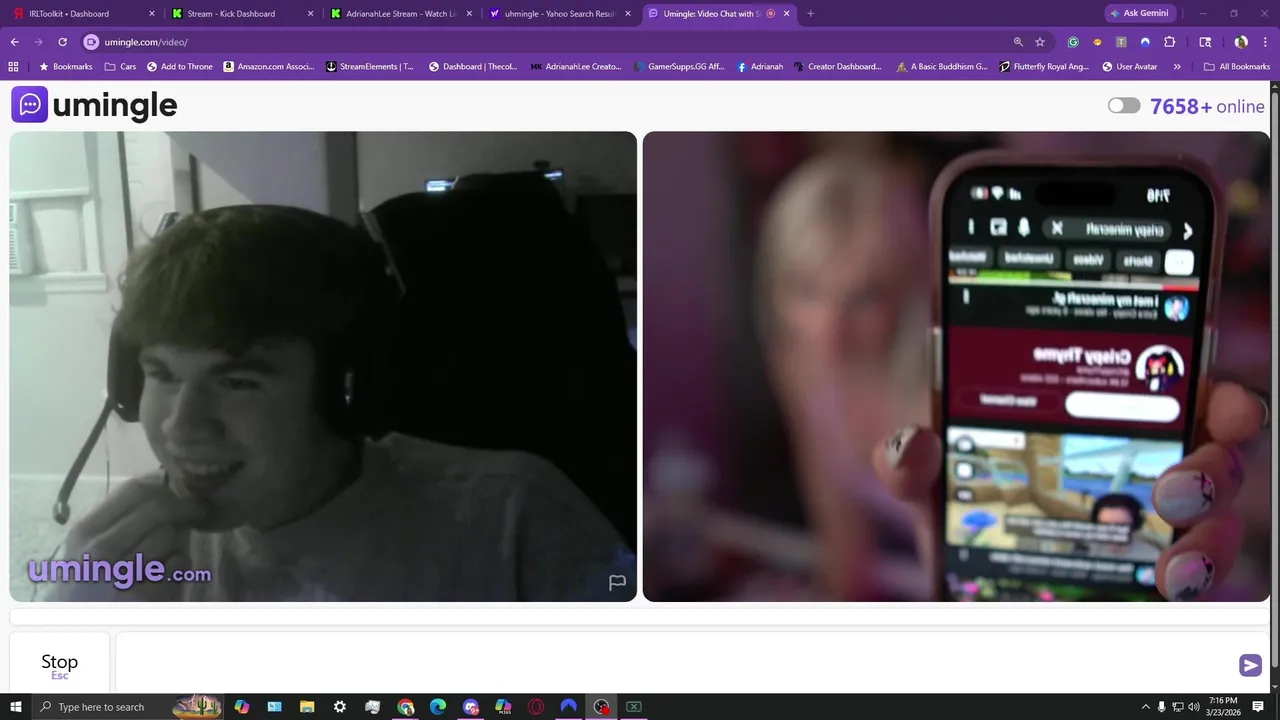Go back to the previous page
The height and width of the screenshot is (720, 1280).
point(15,42)
